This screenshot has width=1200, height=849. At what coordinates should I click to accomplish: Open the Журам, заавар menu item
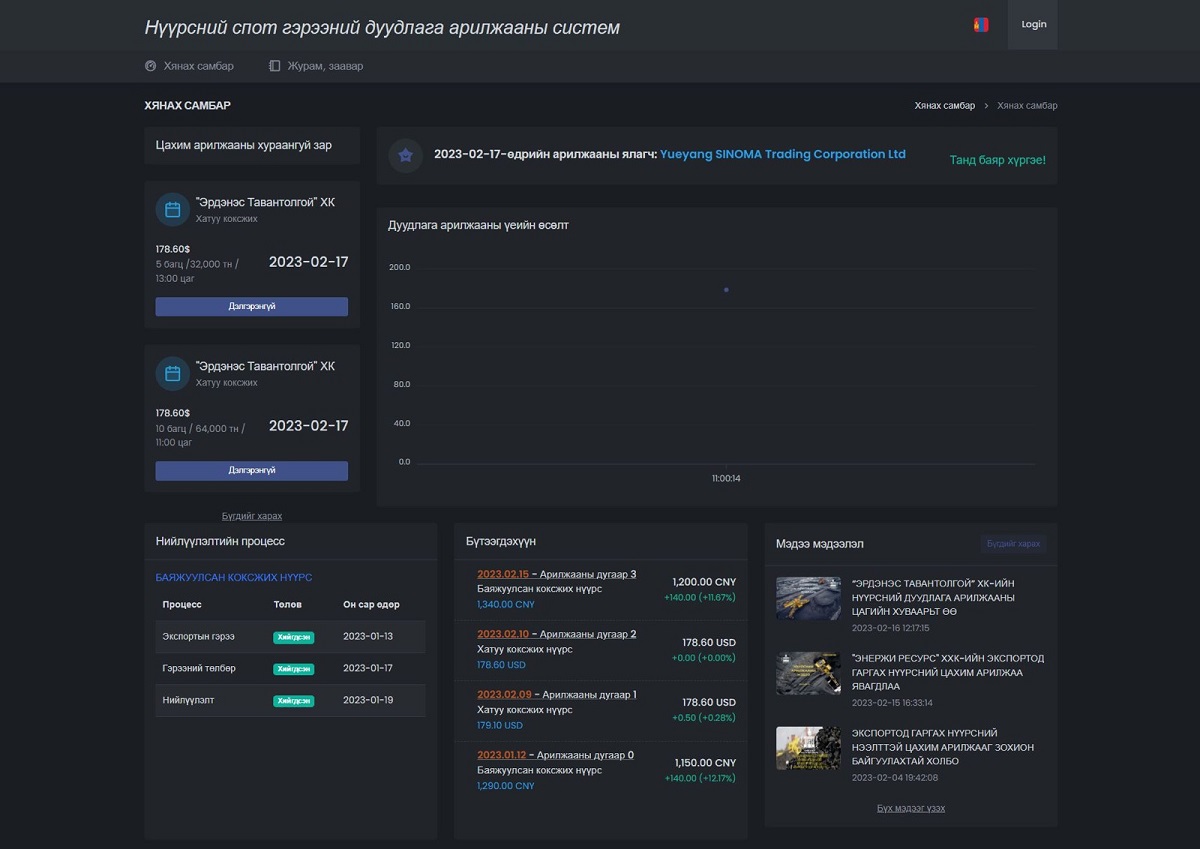pos(327,66)
